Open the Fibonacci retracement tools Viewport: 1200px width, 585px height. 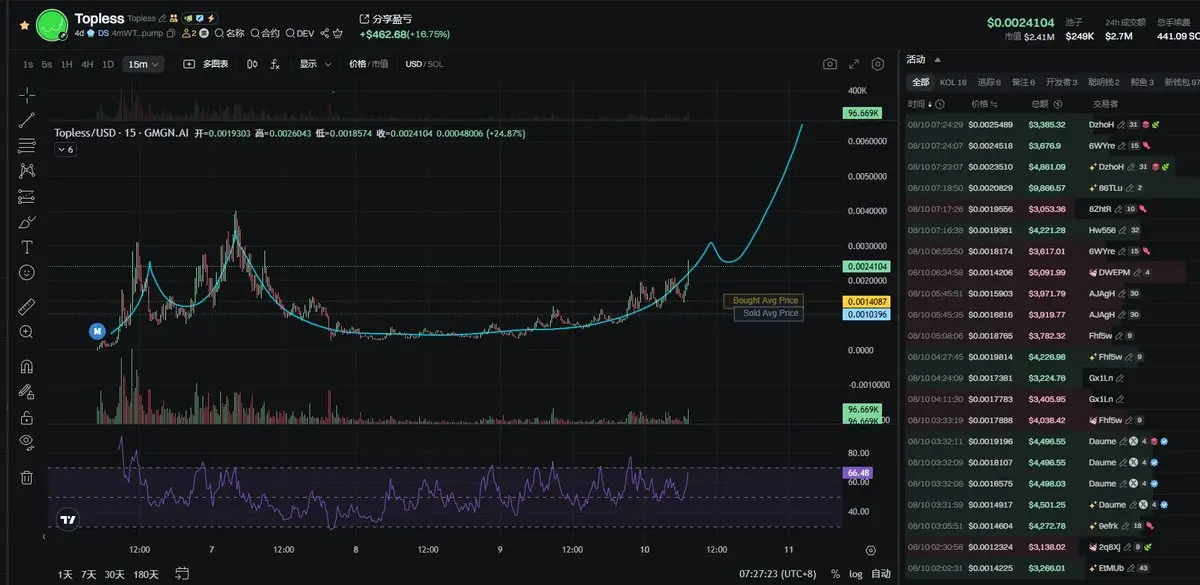tap(27, 146)
